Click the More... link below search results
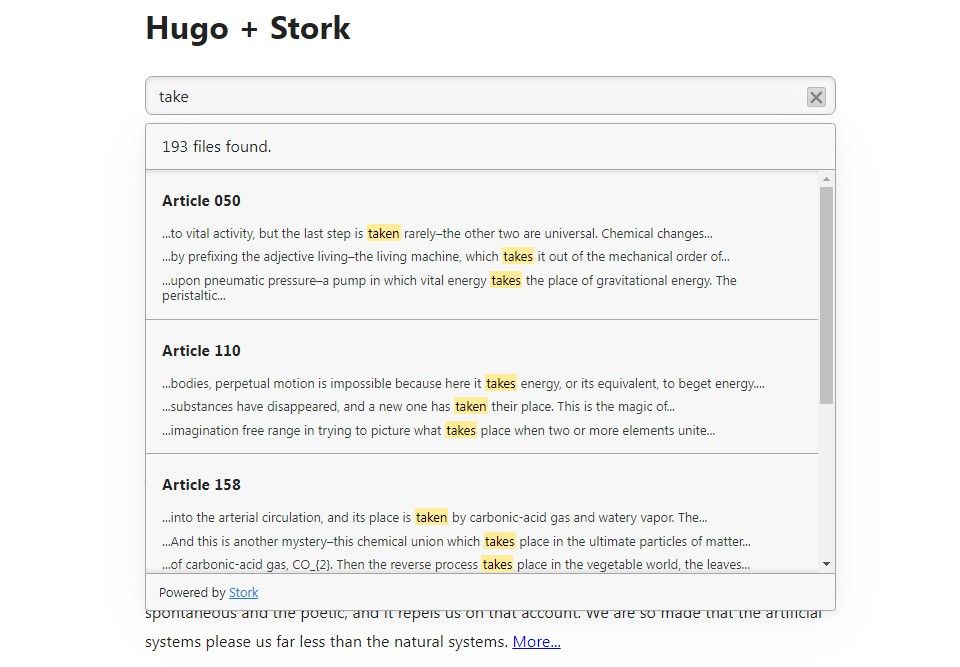Viewport: 960px width, 667px height. [536, 641]
